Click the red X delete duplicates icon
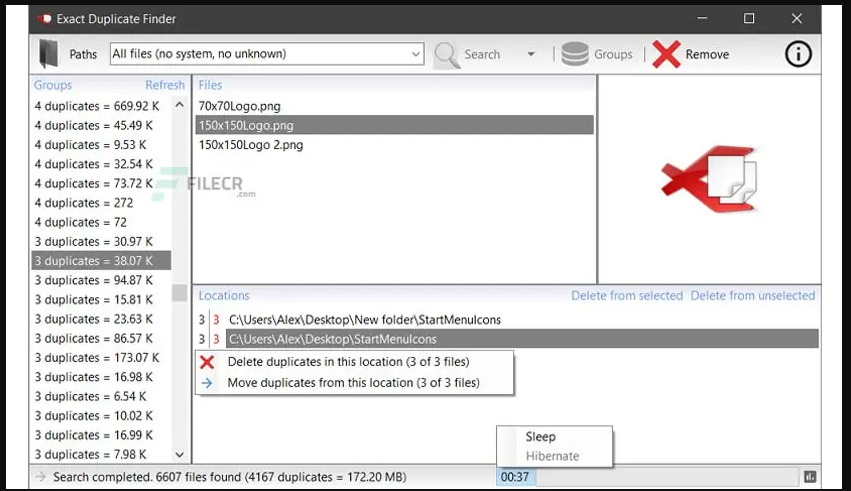 [207, 362]
